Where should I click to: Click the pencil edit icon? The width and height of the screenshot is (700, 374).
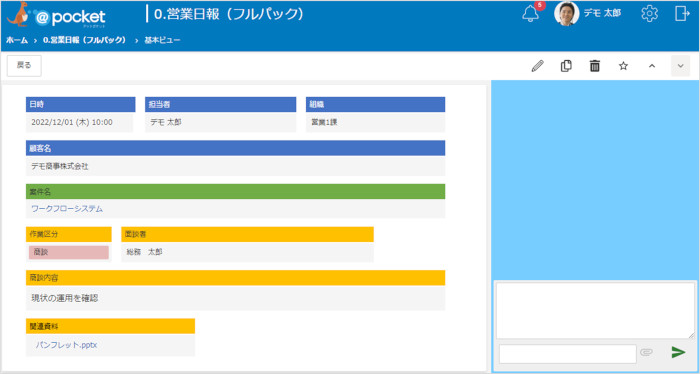[538, 66]
